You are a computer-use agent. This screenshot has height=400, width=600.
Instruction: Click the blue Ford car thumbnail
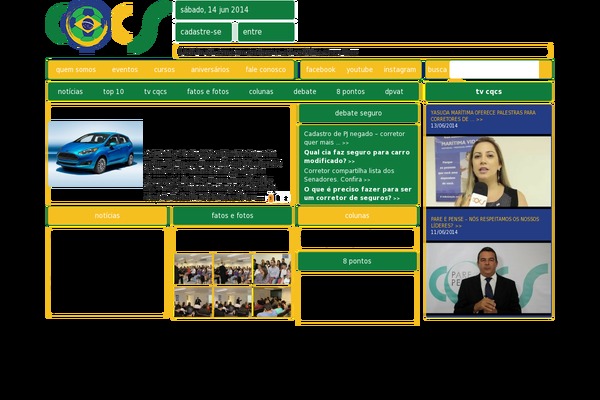(x=96, y=154)
